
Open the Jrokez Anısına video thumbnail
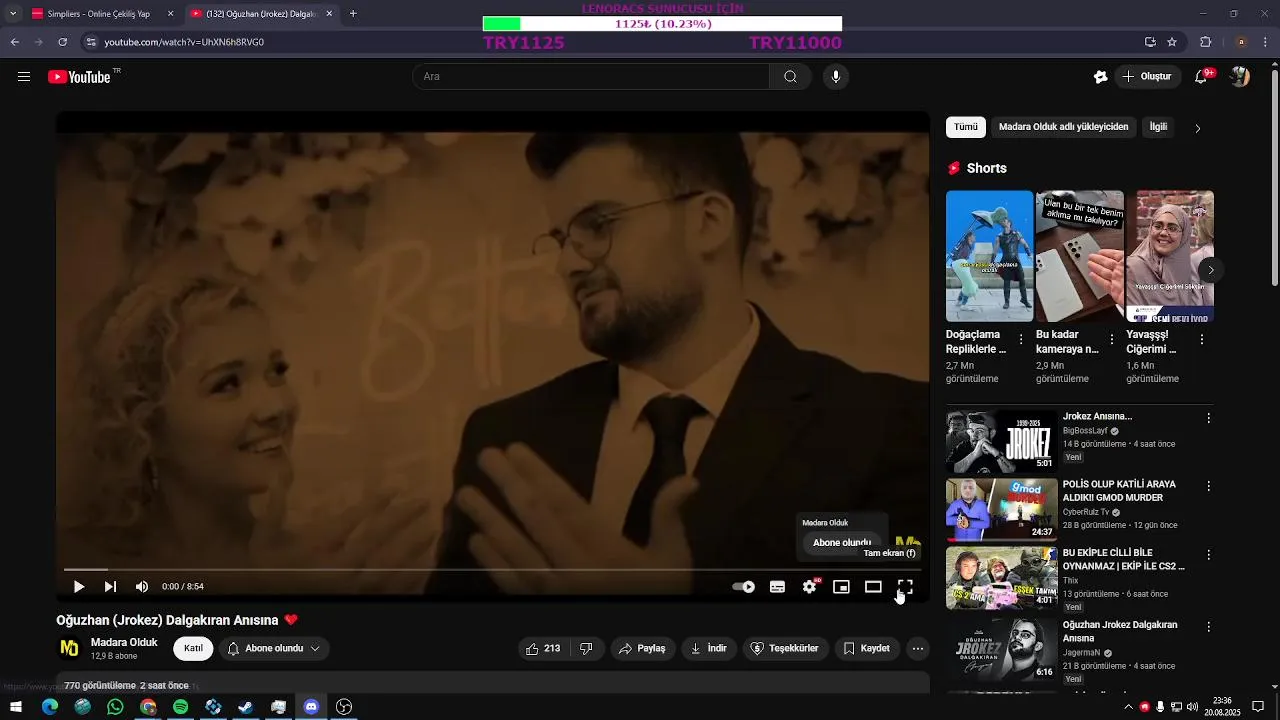(x=1001, y=441)
